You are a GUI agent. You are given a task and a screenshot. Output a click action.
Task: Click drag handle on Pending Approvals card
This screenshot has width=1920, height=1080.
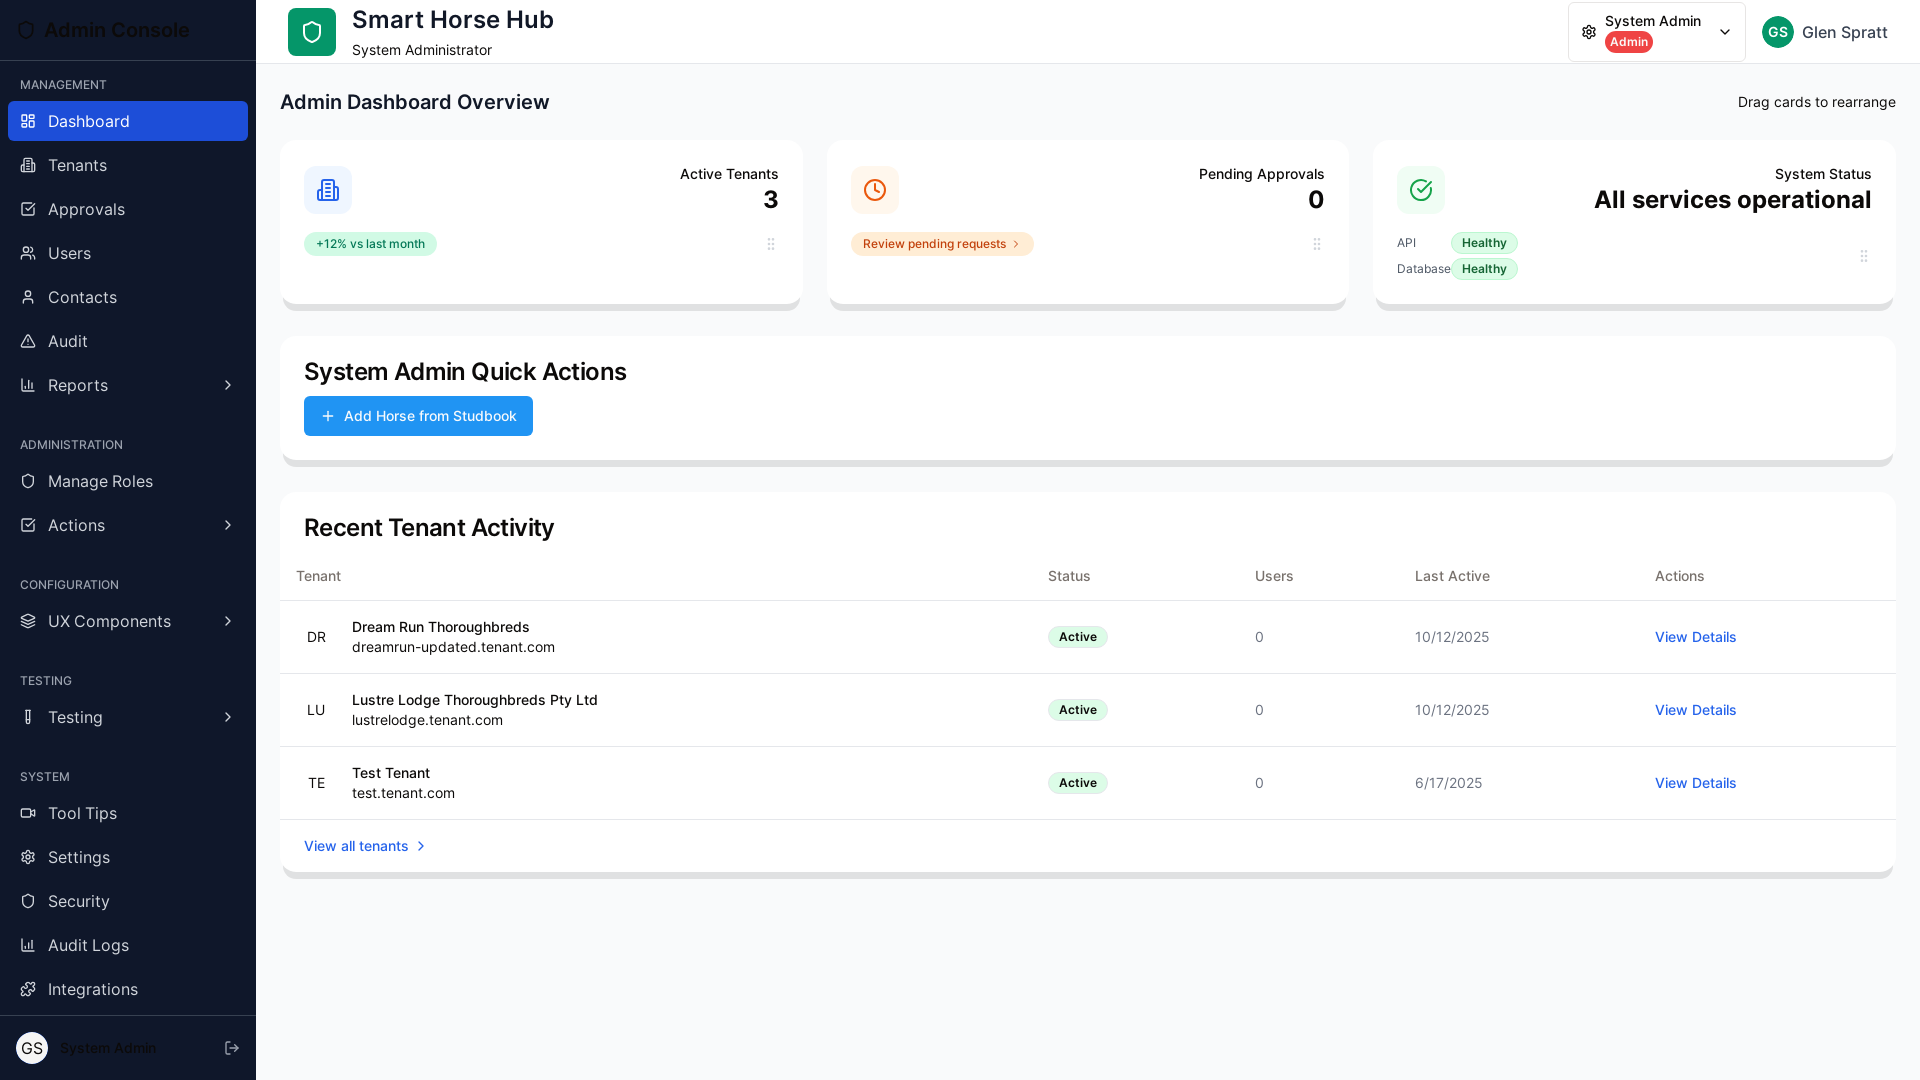pos(1317,244)
